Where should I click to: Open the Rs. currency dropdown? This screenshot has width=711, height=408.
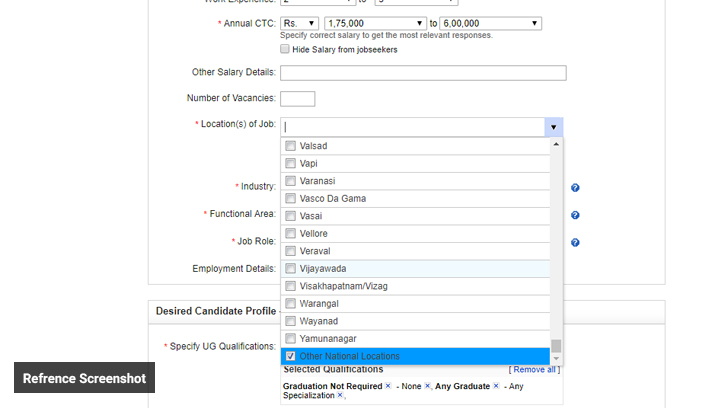point(300,23)
